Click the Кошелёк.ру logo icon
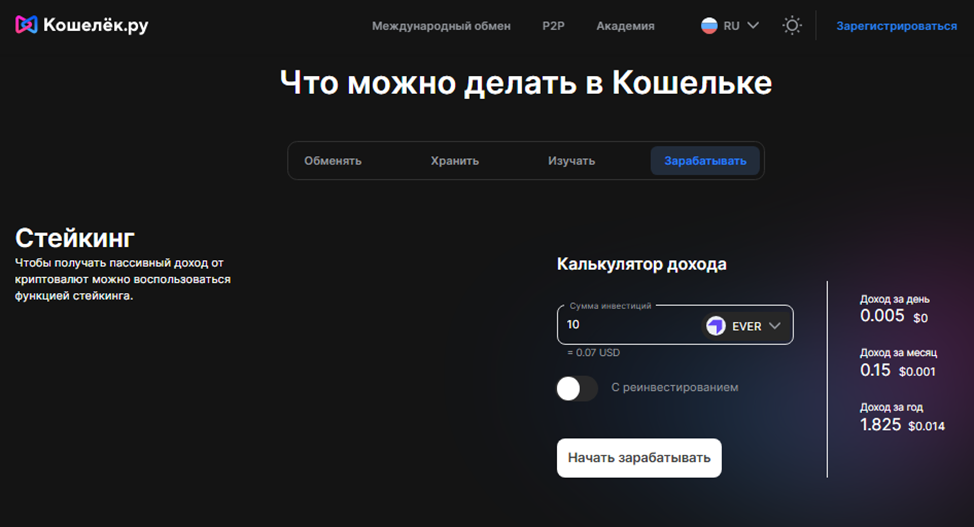The width and height of the screenshot is (974, 527). pyautogui.click(x=26, y=25)
